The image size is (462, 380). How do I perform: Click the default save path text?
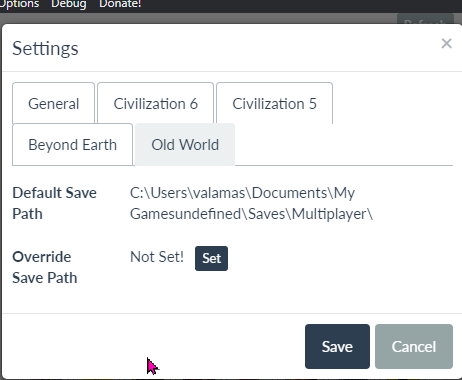251,203
